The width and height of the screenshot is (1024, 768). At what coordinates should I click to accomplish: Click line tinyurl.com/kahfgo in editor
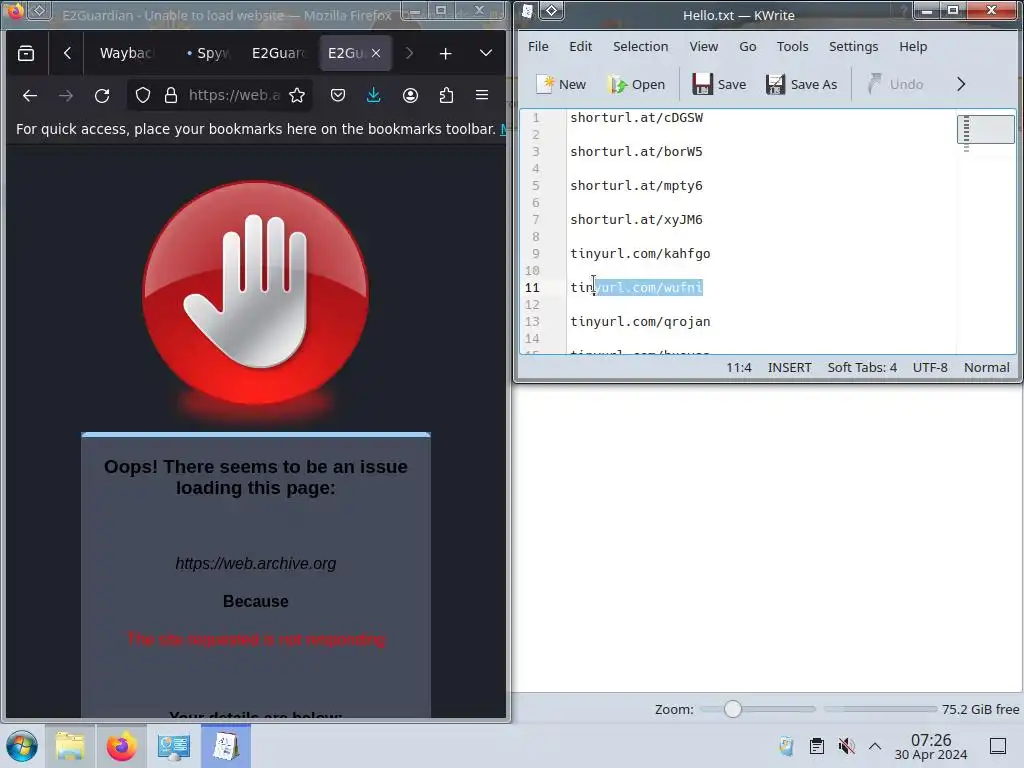click(x=640, y=253)
